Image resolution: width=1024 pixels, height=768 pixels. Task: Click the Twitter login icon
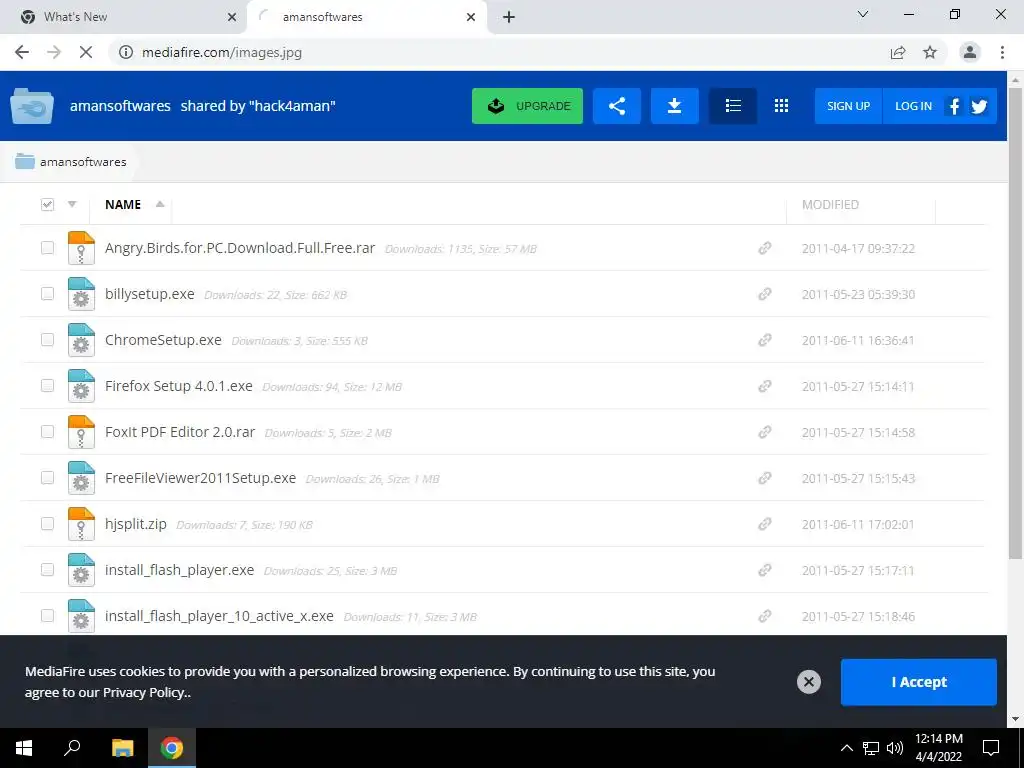tap(978, 106)
